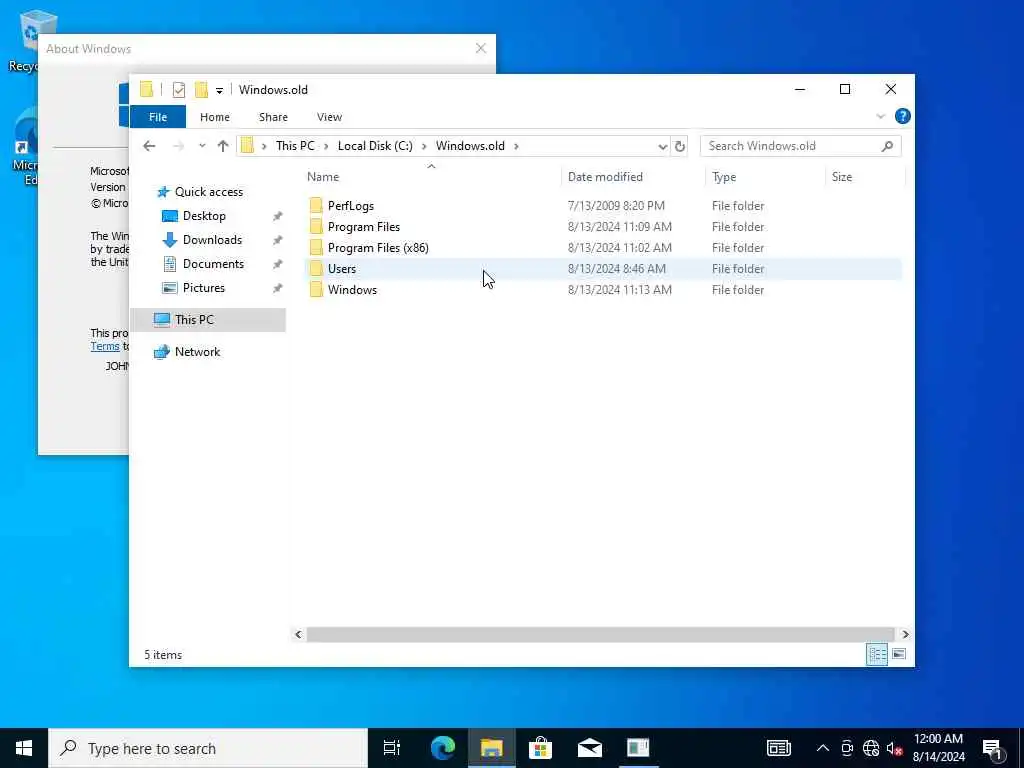Click the Windows Start button
1024x768 pixels.
click(24, 748)
